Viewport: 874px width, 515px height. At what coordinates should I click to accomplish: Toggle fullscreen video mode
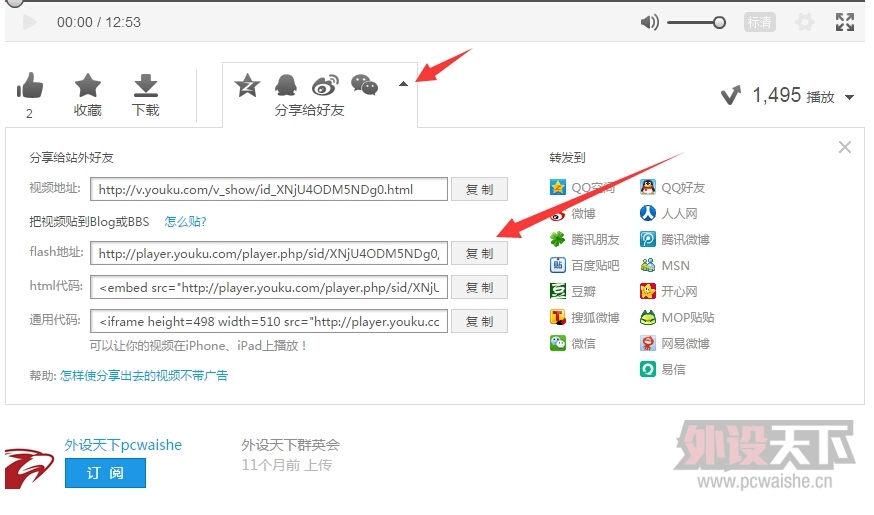[x=845, y=22]
